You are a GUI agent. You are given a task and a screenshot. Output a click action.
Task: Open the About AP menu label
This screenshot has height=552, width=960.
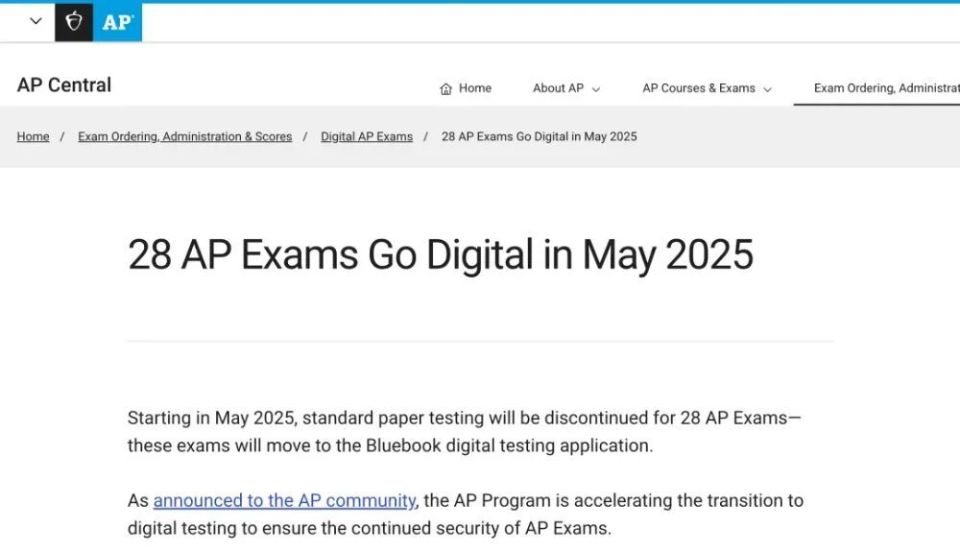click(x=558, y=88)
